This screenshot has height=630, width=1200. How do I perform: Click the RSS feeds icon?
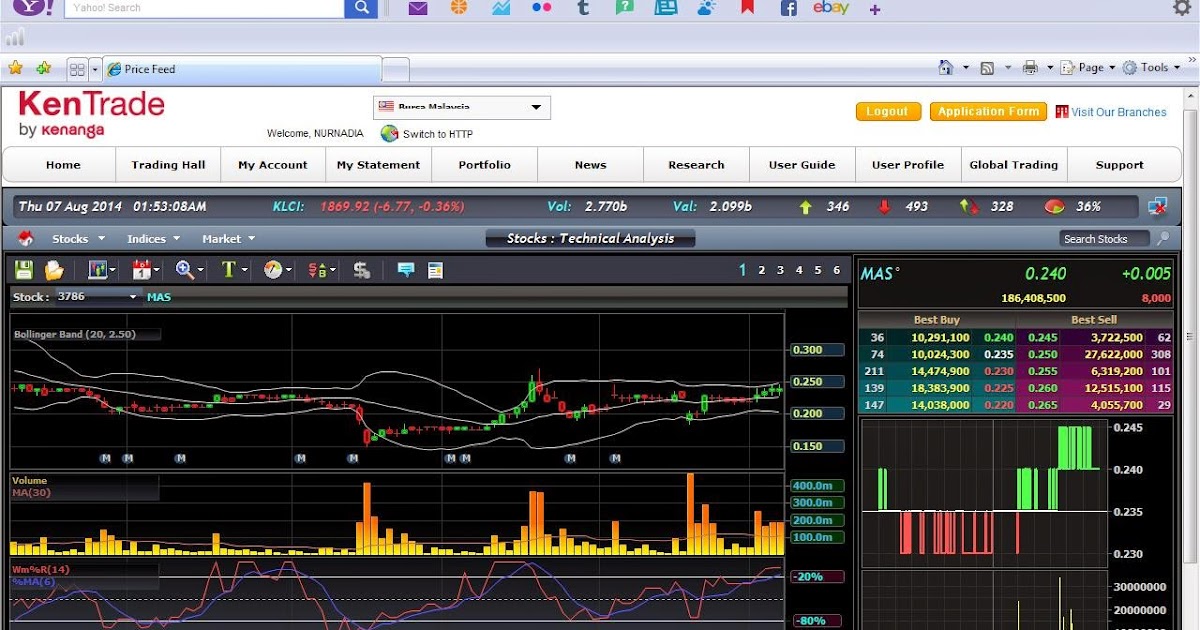(x=987, y=68)
